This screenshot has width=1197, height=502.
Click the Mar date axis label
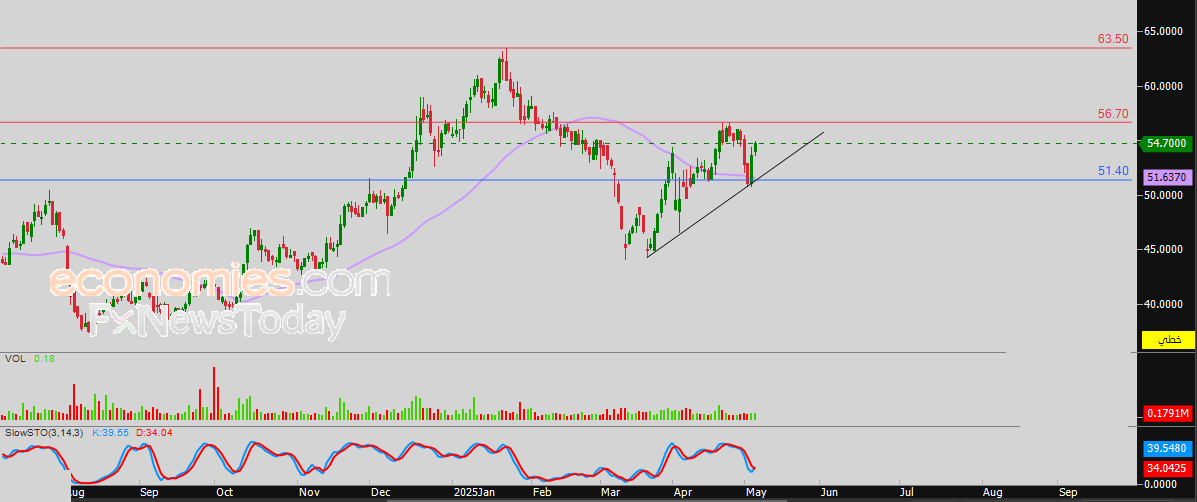pos(610,493)
